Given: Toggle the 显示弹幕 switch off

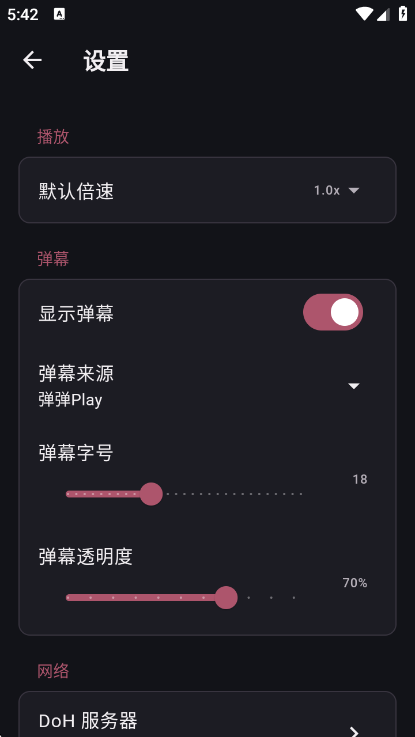Looking at the screenshot, I should (333, 312).
